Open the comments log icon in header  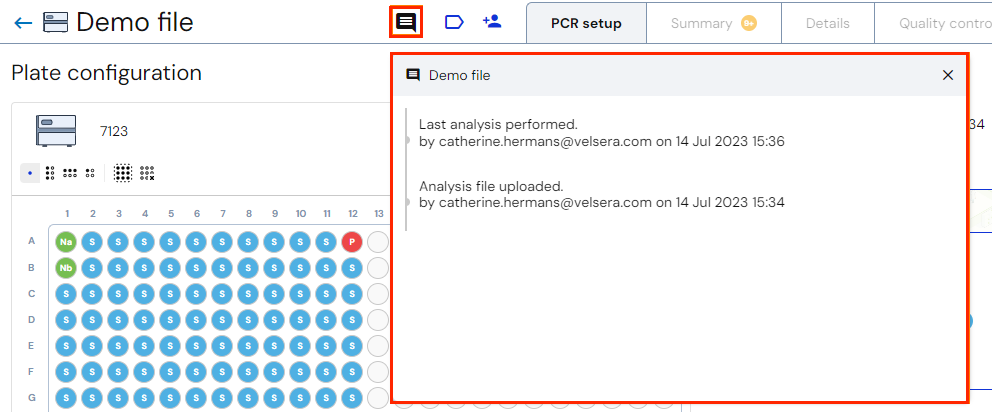406,23
